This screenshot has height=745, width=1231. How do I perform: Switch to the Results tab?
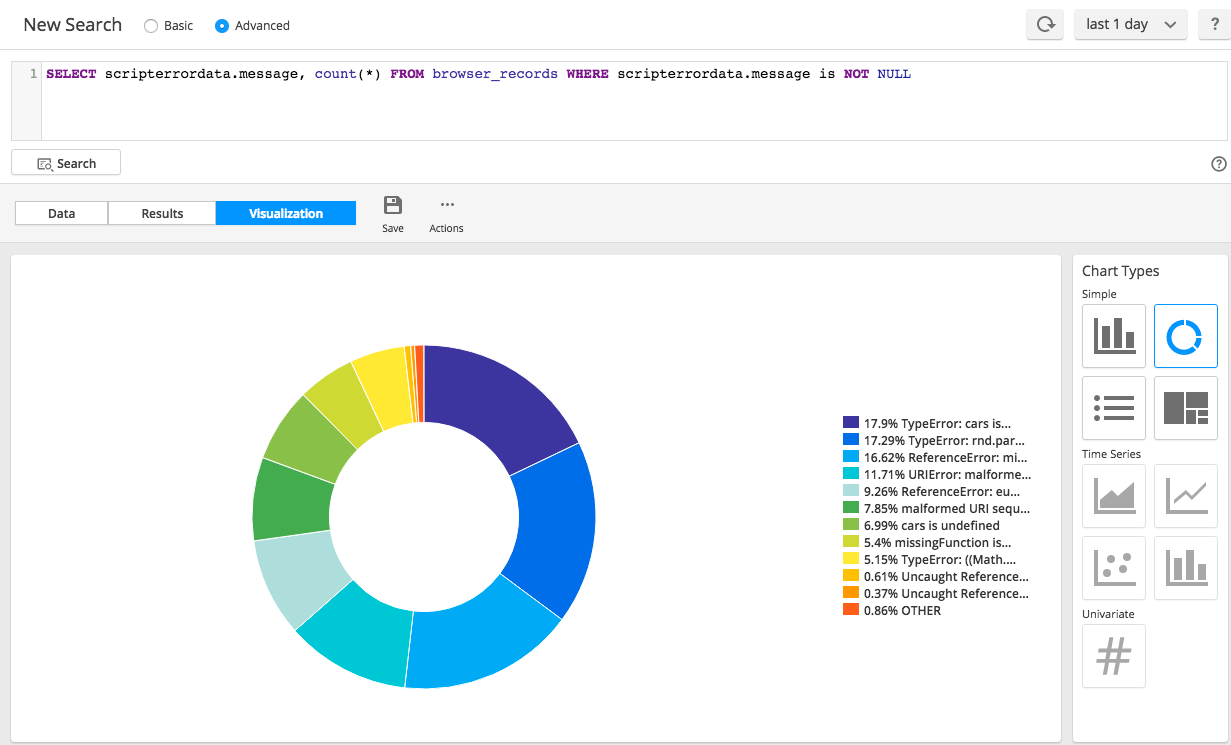coord(162,213)
